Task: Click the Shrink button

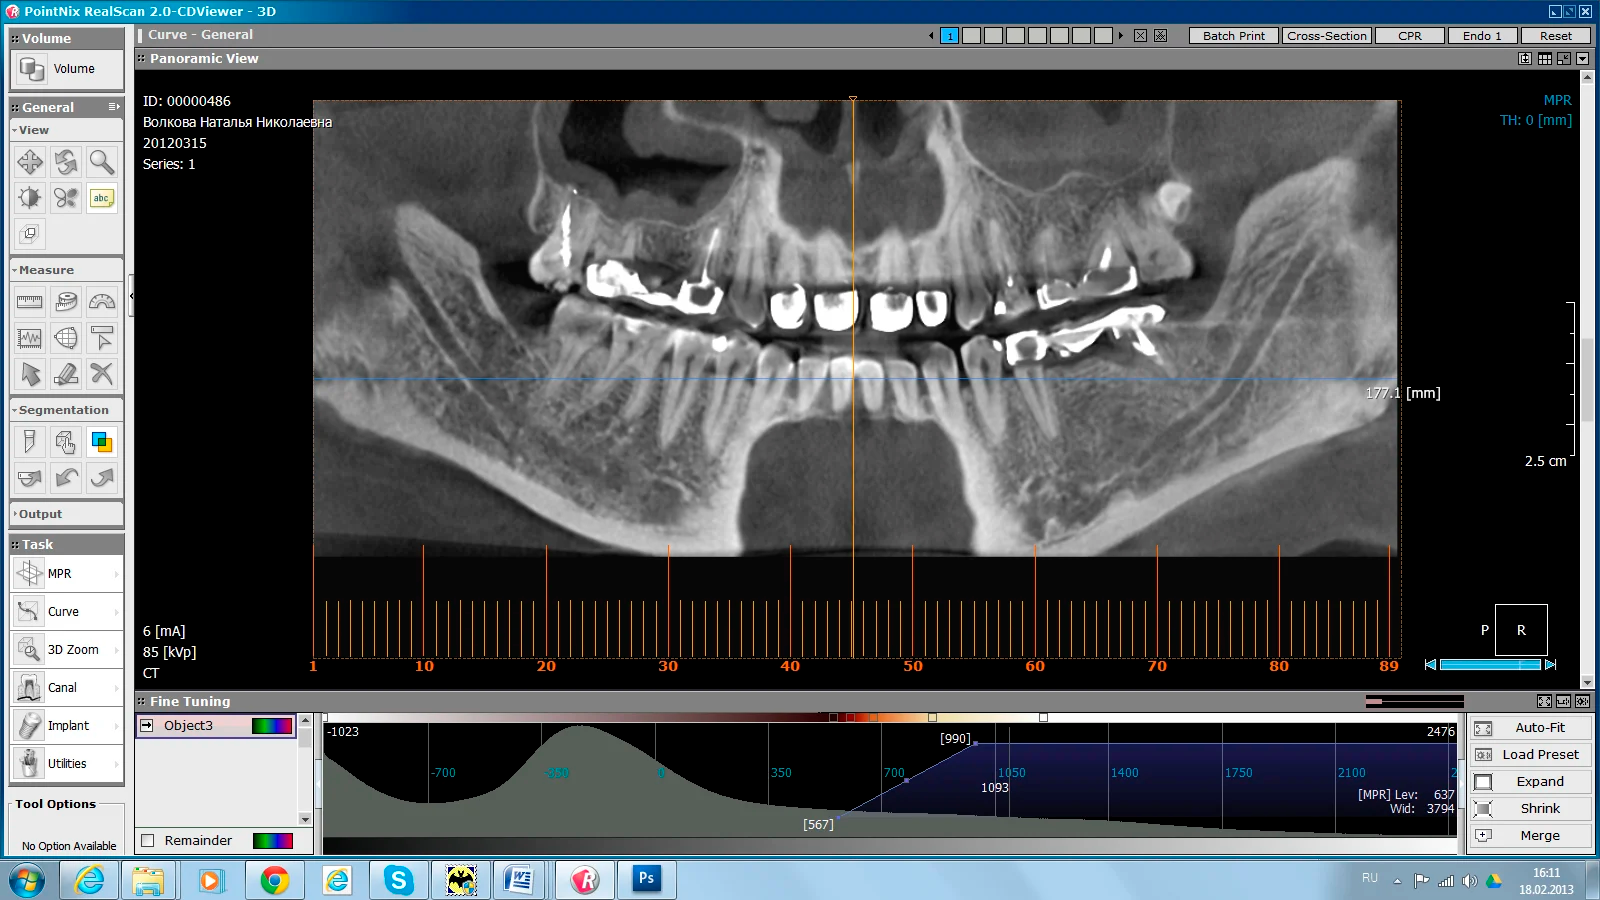Action: [1530, 809]
